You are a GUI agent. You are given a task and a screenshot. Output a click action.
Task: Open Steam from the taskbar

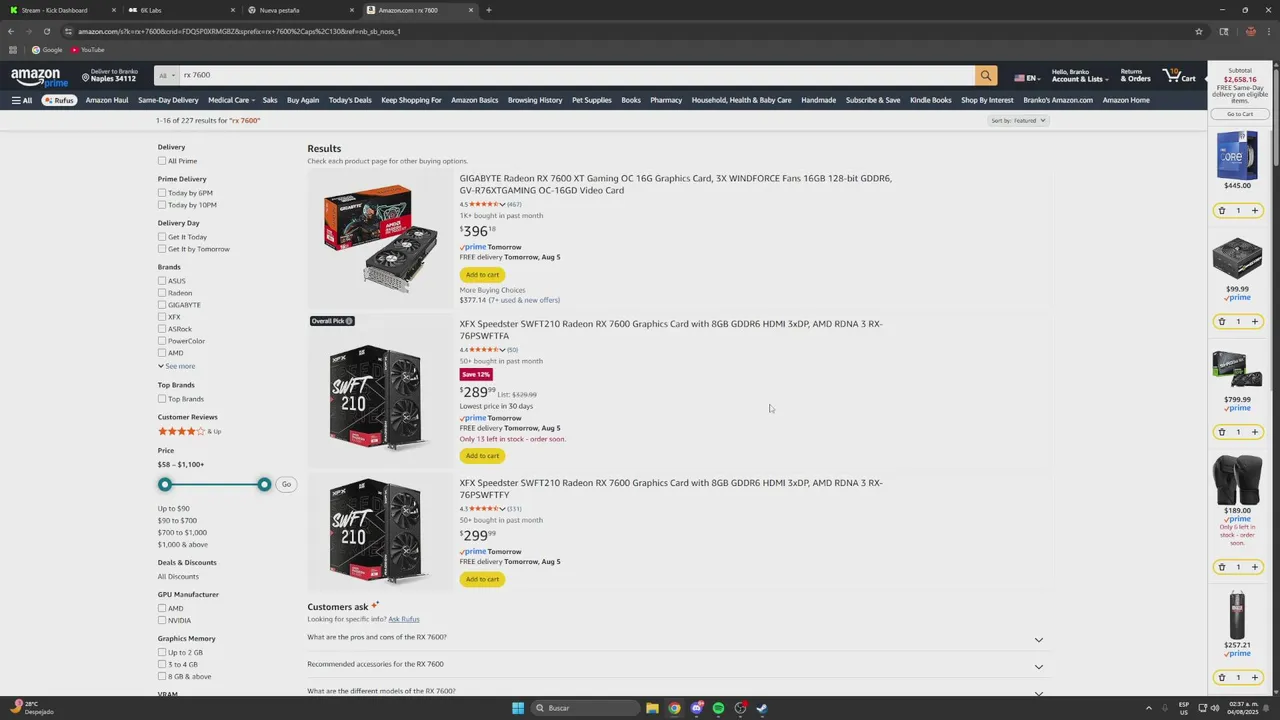(x=762, y=708)
